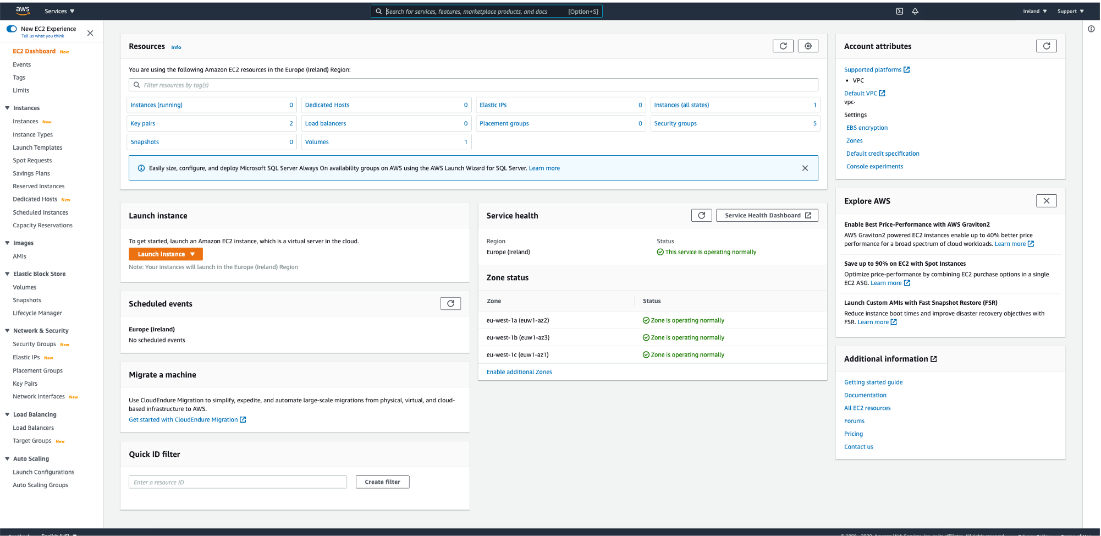Screen dimensions: 1101x536
Task: Open the Services dropdown menu
Action: pos(61,11)
